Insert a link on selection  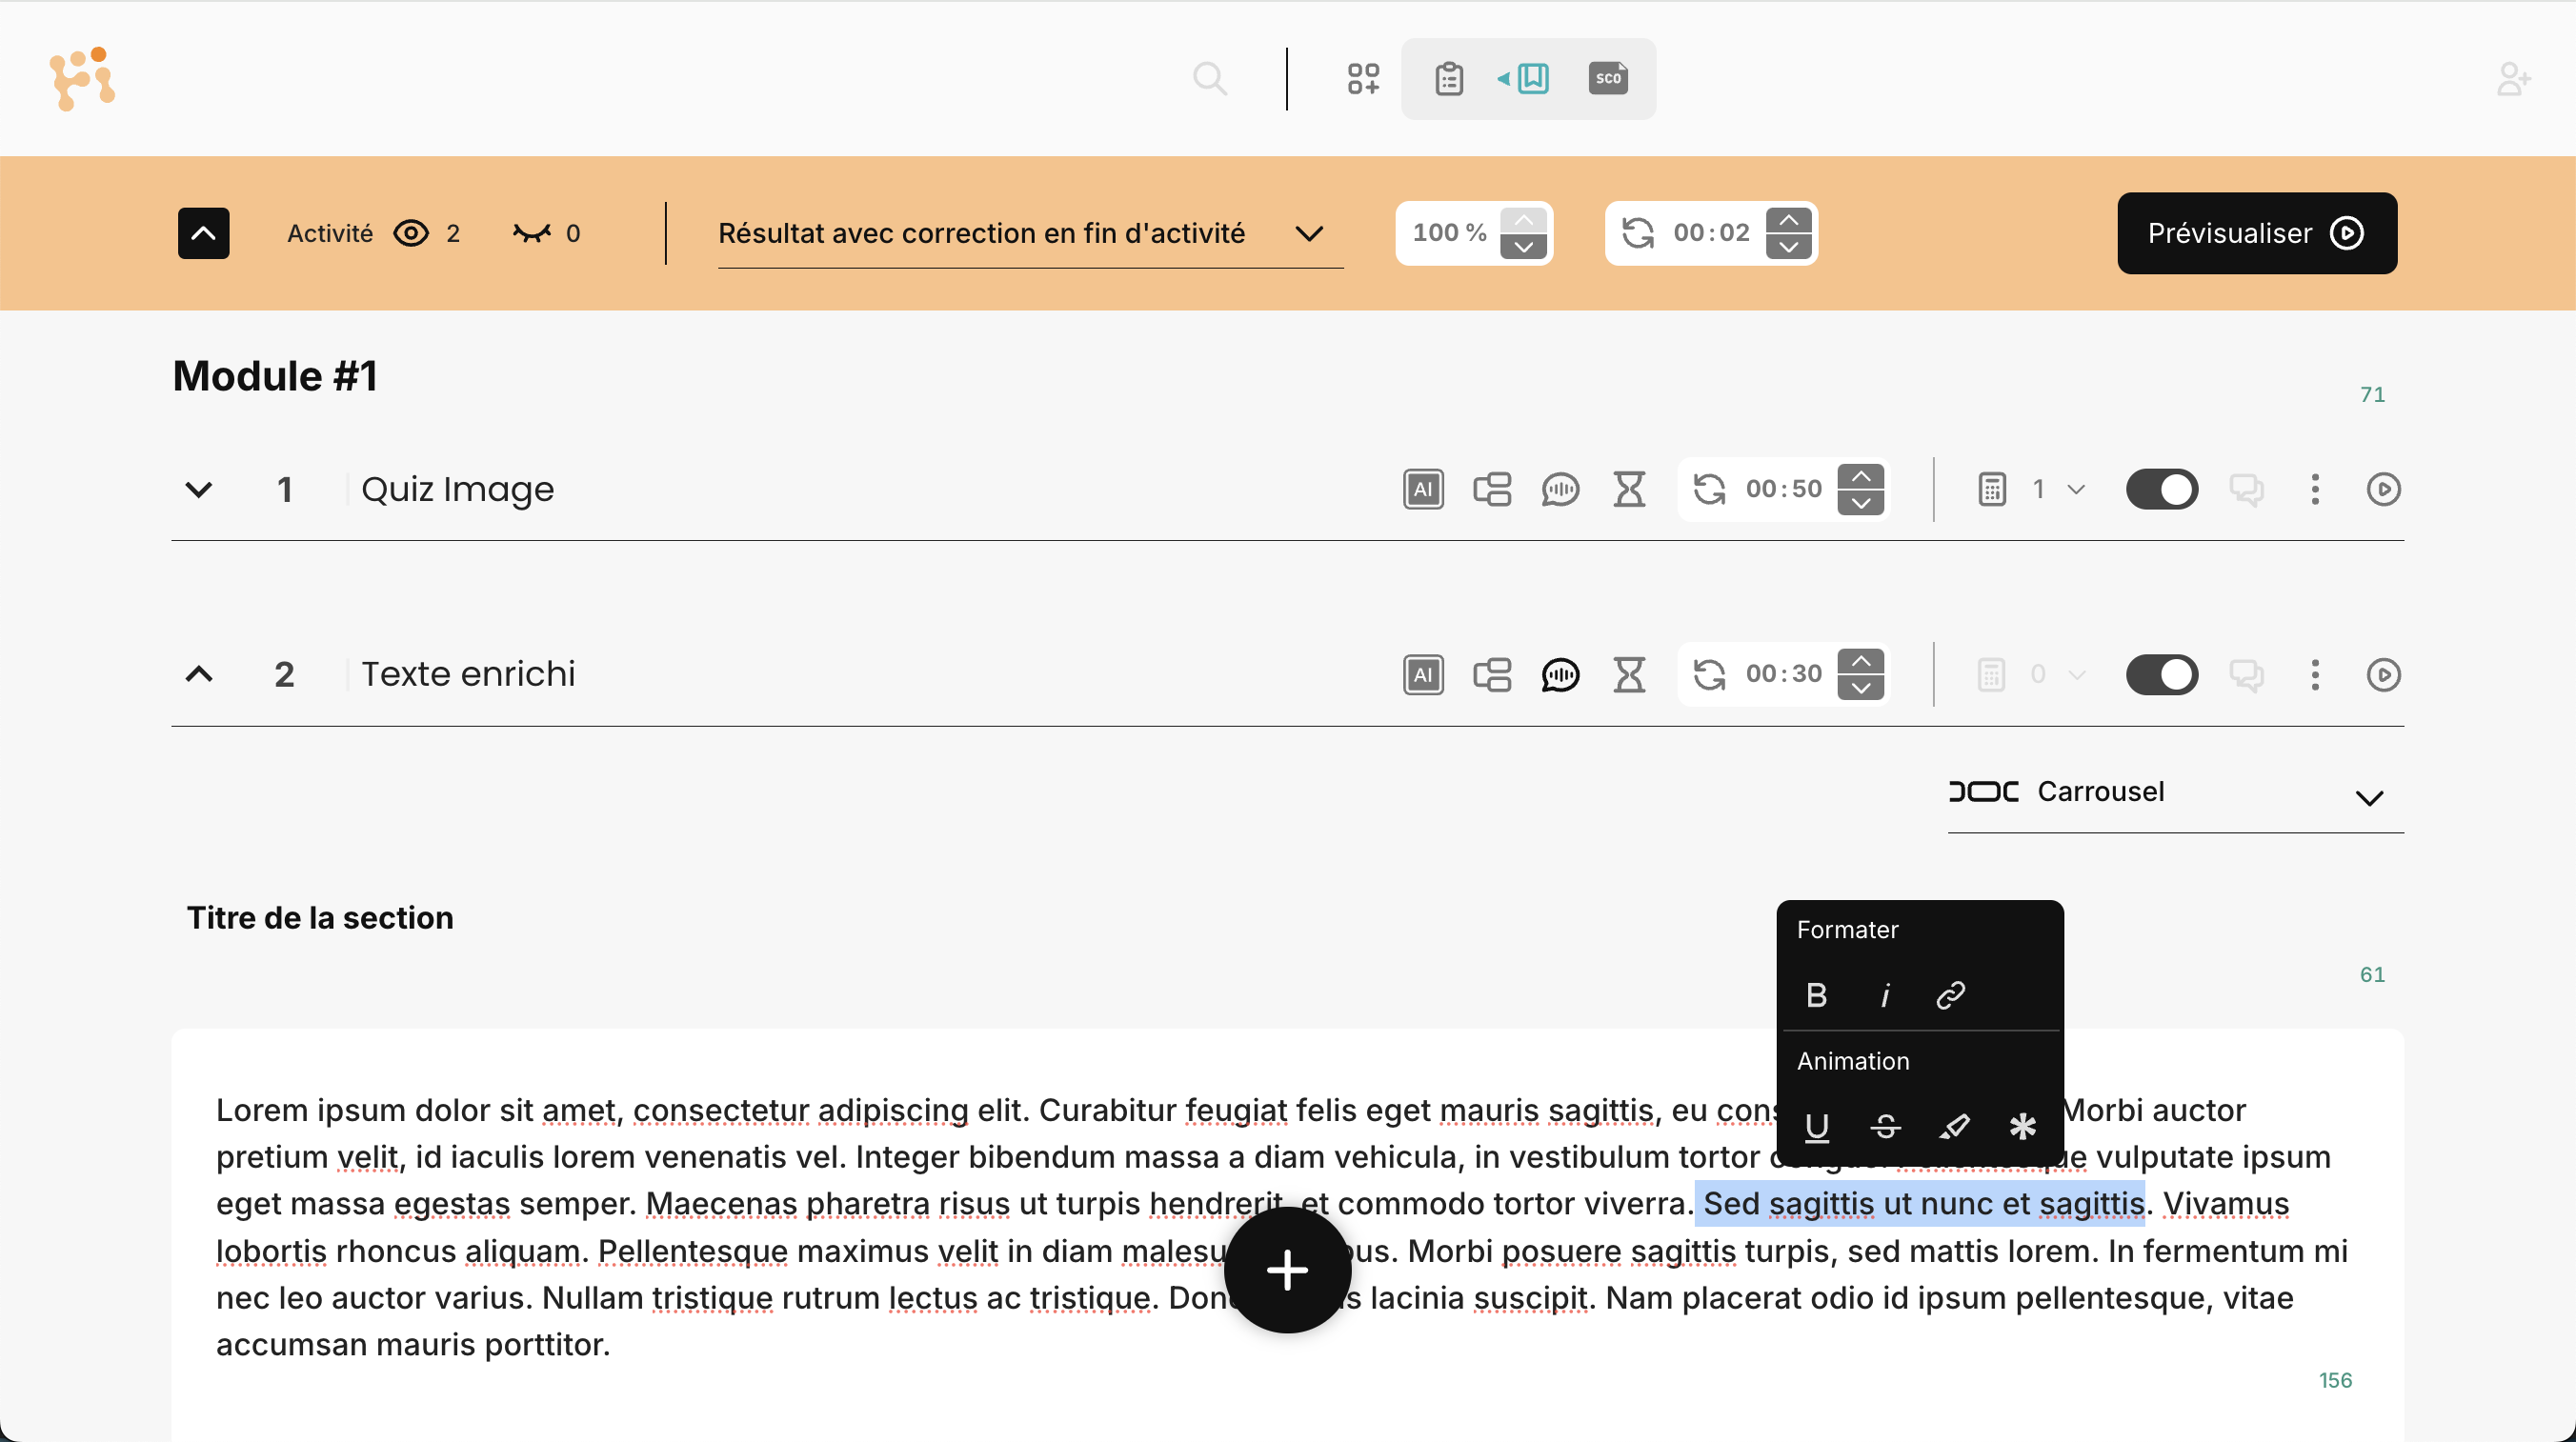1951,995
